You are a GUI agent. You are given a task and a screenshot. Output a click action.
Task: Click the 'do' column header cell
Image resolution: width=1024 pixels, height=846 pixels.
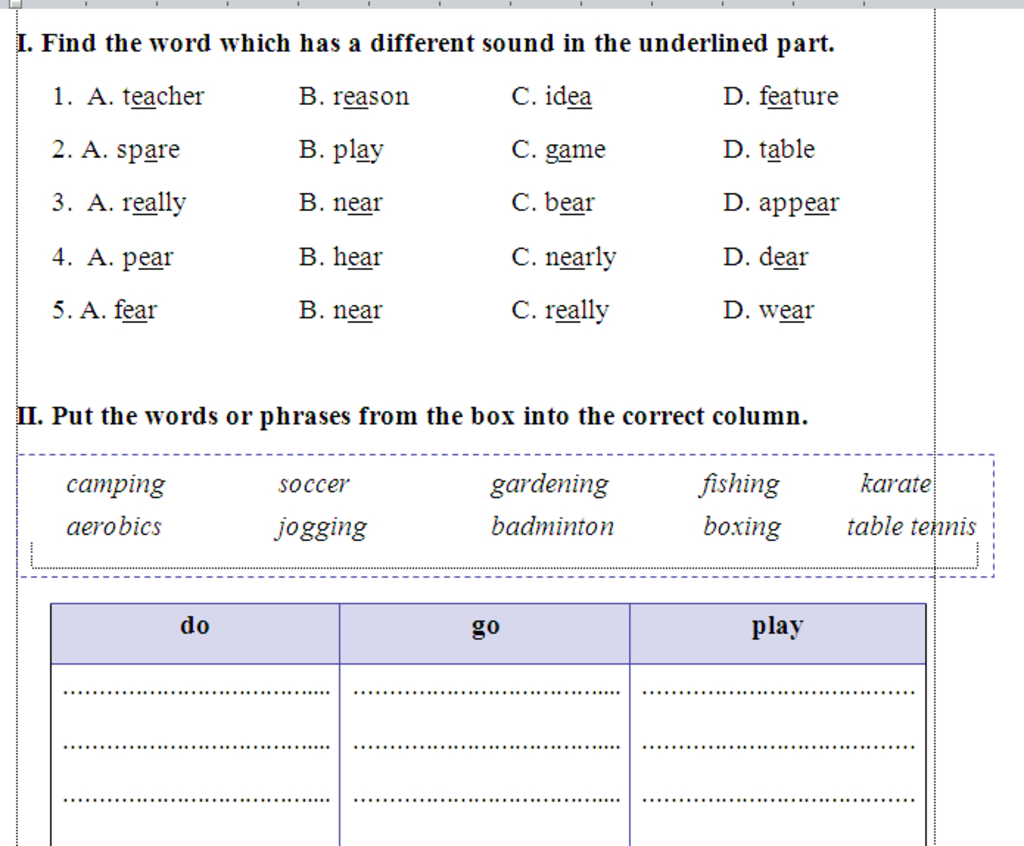tap(195, 627)
